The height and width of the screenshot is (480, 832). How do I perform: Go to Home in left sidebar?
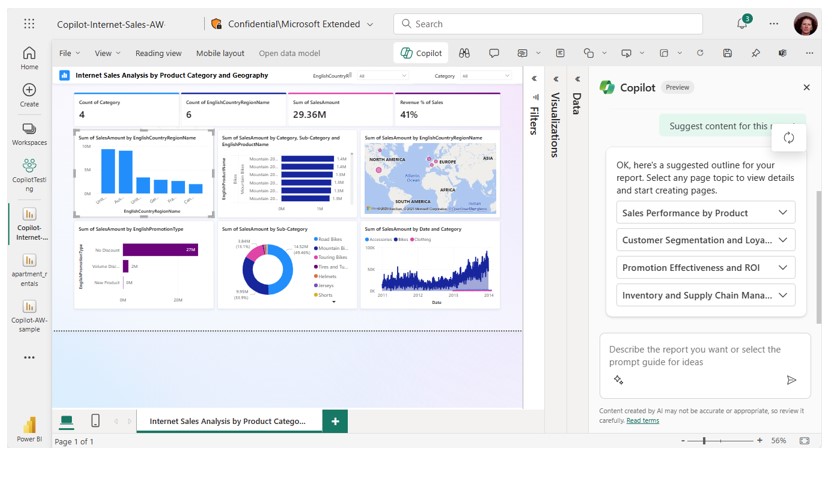[x=29, y=58]
